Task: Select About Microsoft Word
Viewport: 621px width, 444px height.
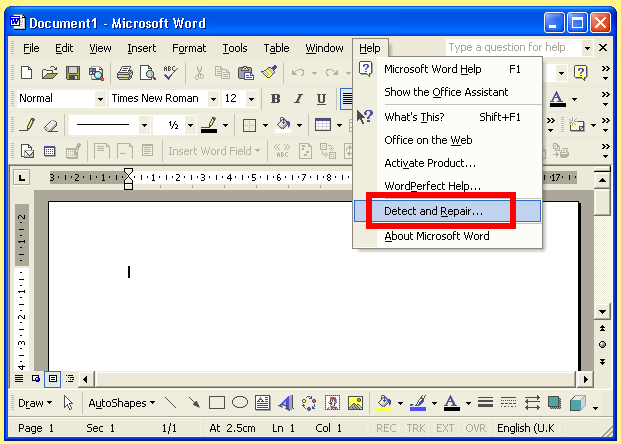Action: click(448, 236)
